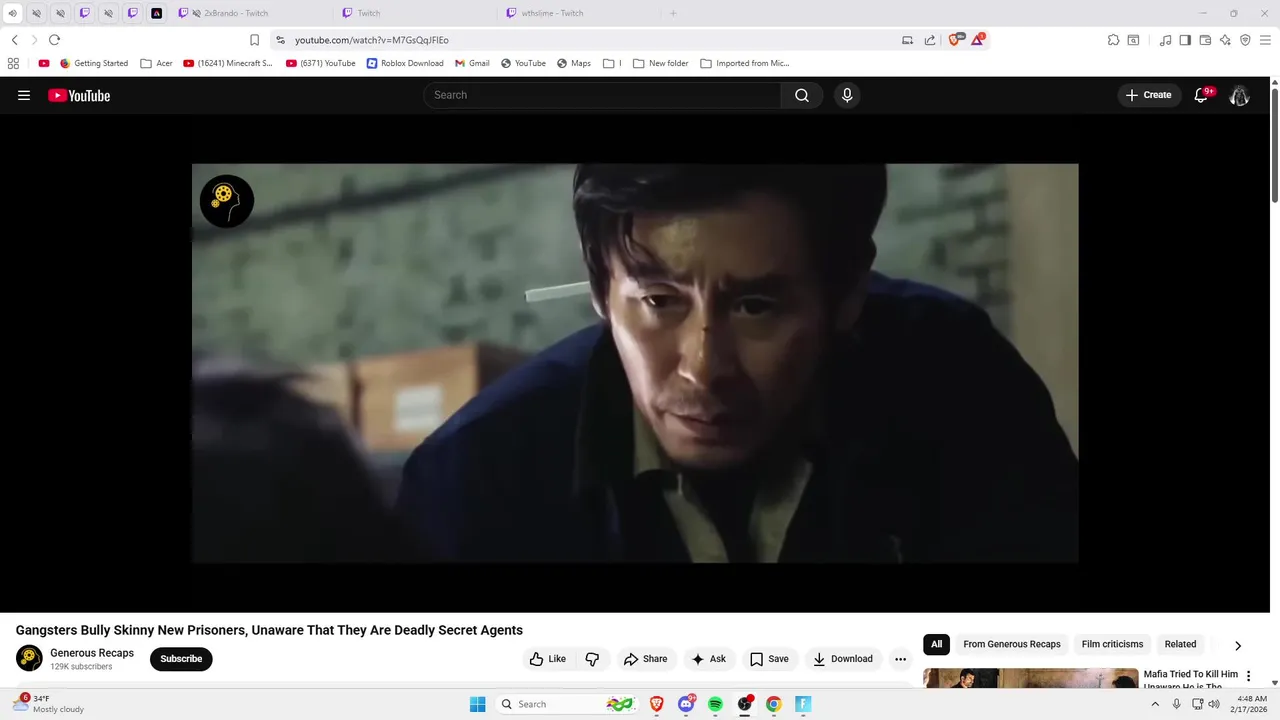The height and width of the screenshot is (720, 1280).
Task: Open Brave Wallet icon
Action: (1205, 40)
